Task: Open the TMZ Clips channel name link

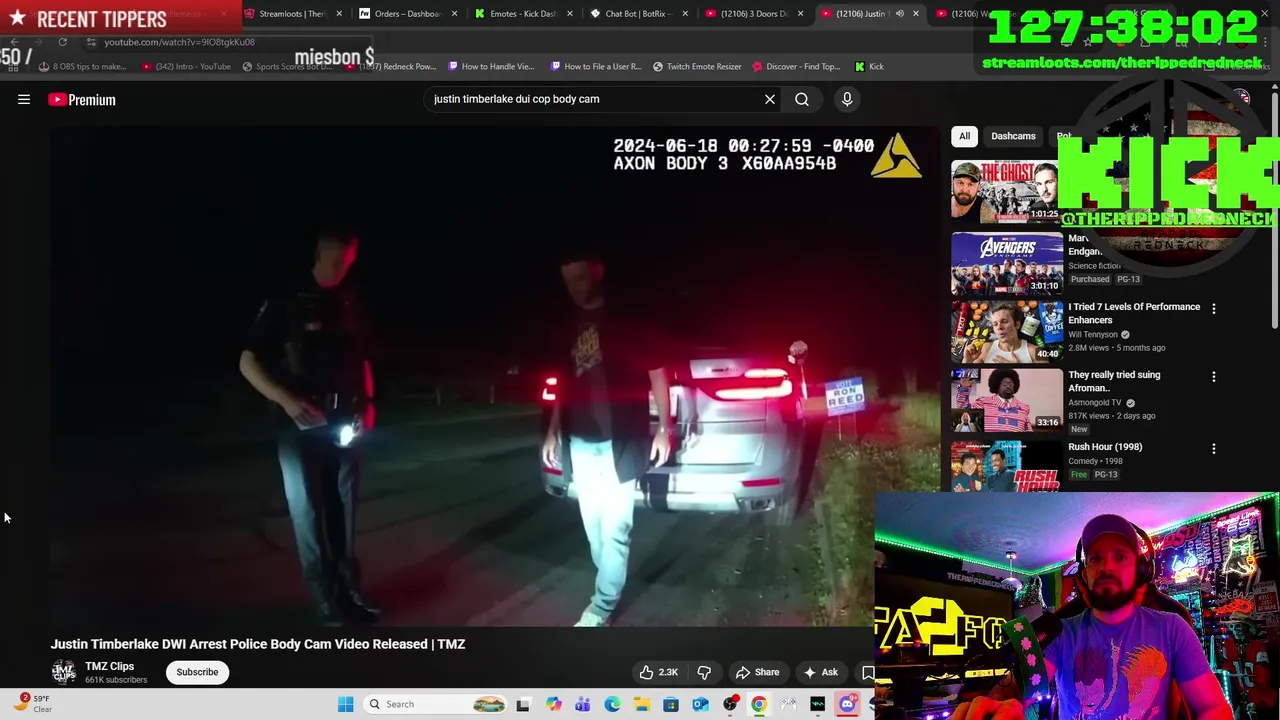Action: pyautogui.click(x=109, y=666)
